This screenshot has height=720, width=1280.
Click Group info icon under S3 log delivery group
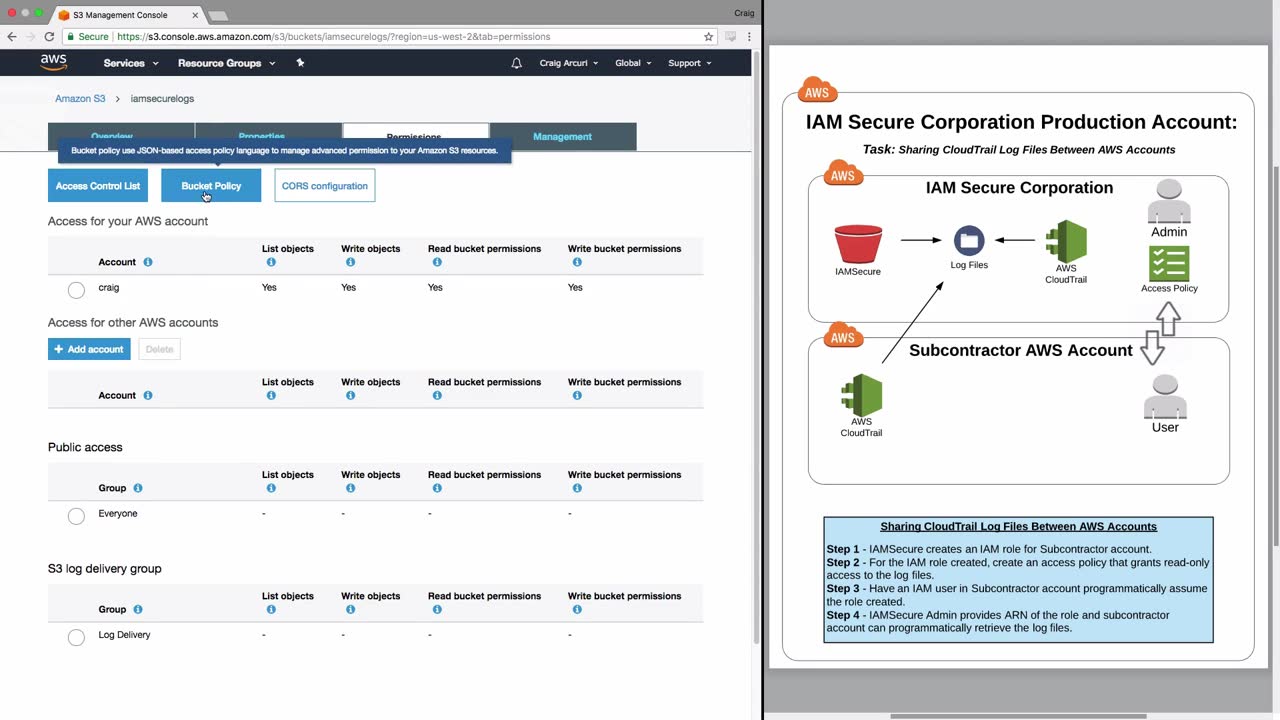point(138,609)
